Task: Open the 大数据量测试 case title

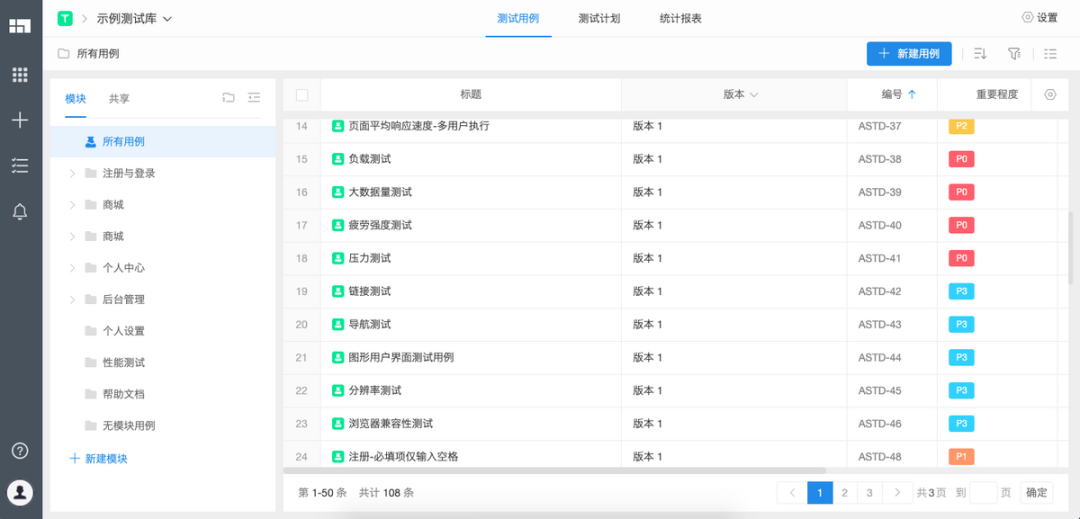Action: (x=380, y=192)
